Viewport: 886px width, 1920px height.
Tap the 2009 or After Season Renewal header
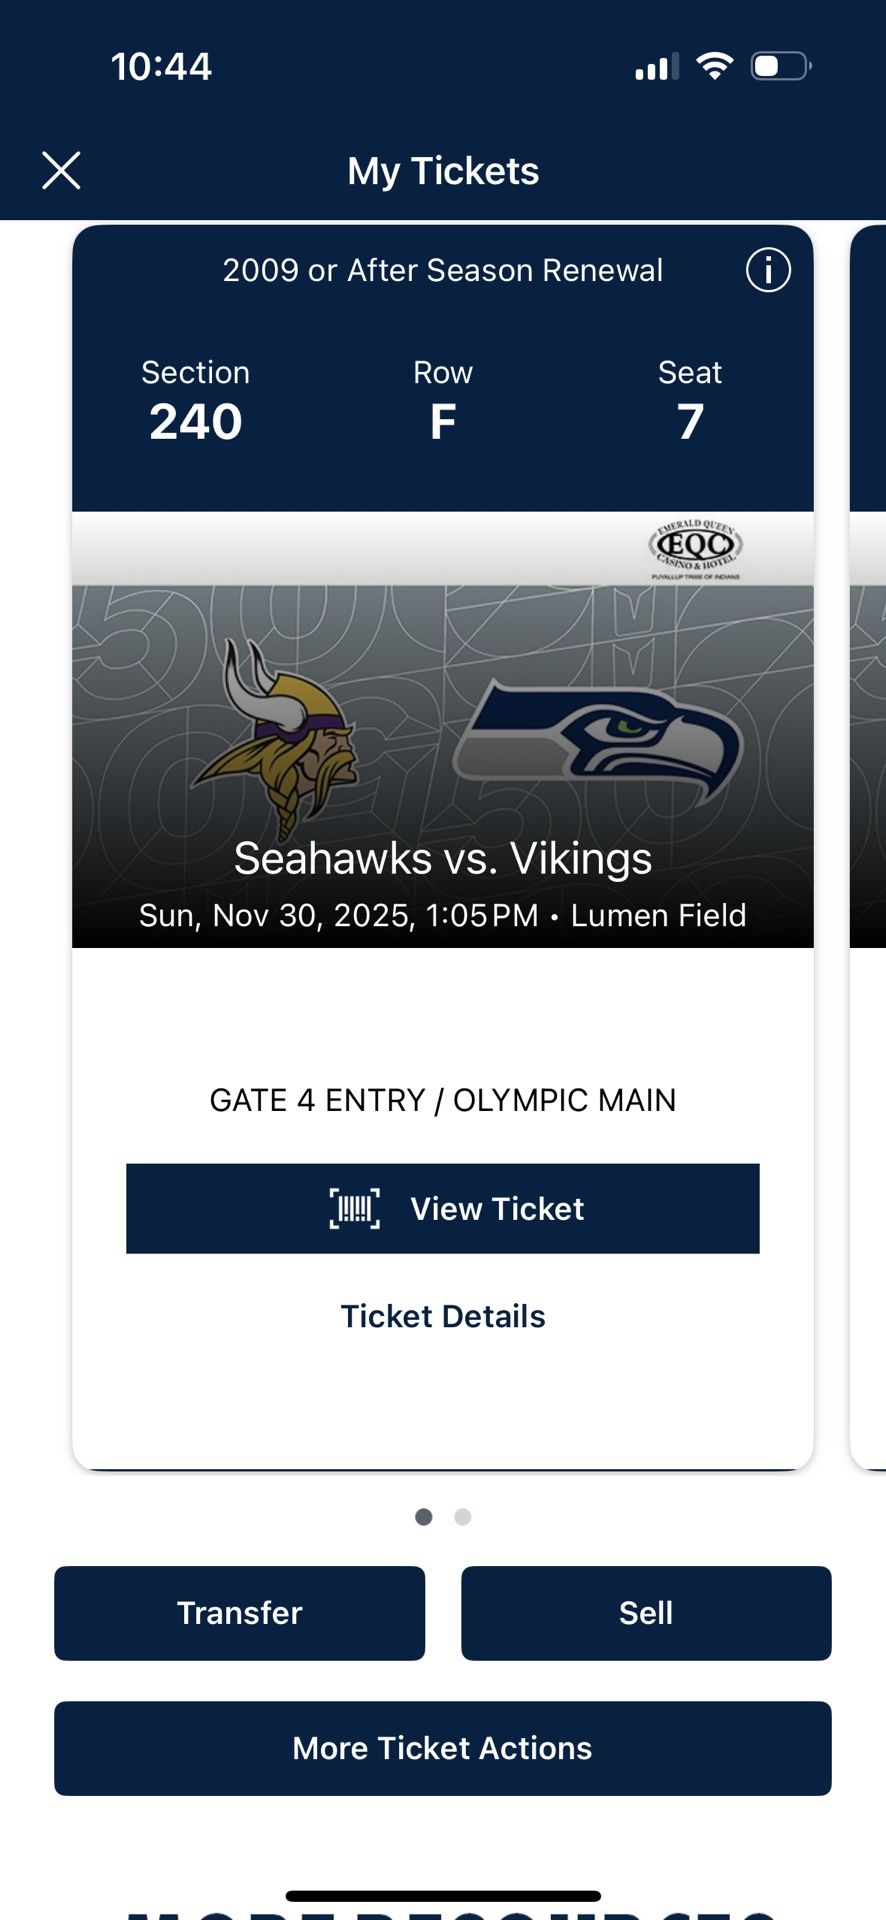[443, 270]
